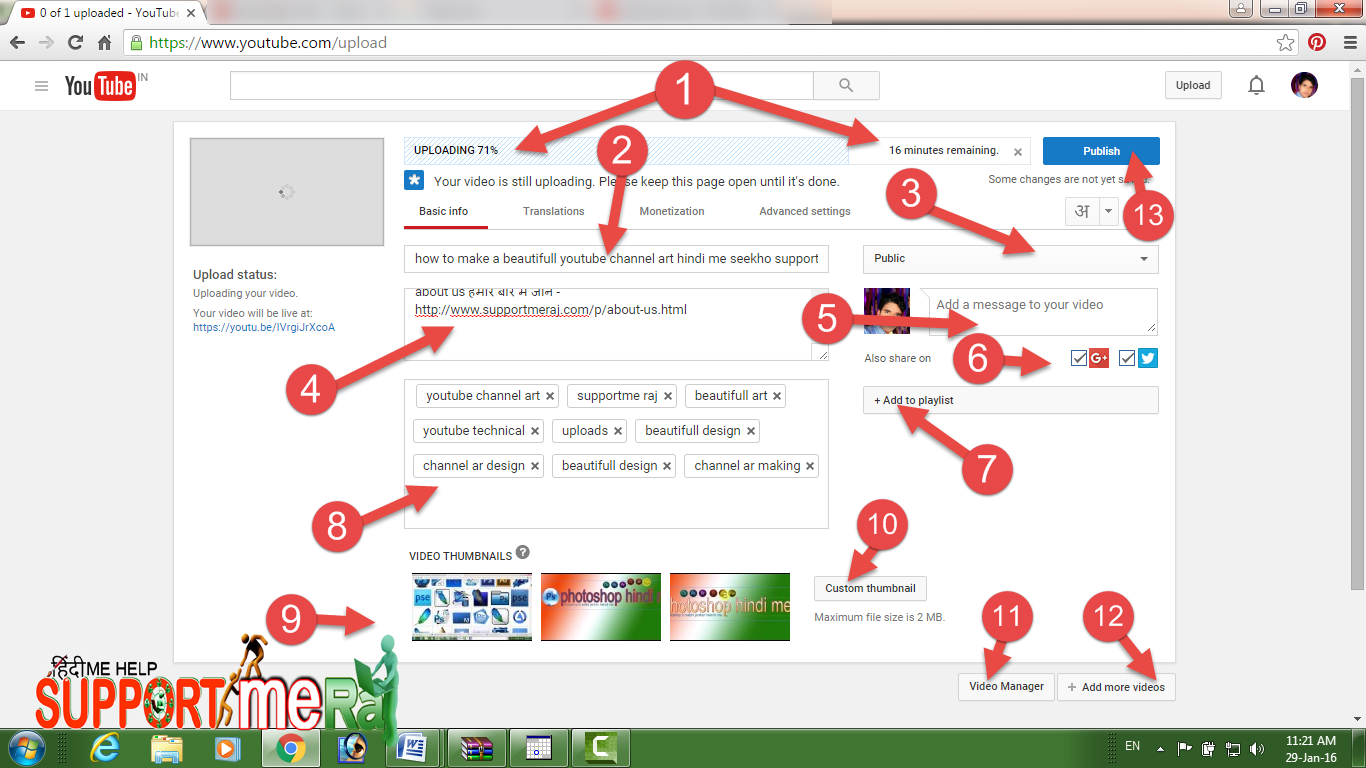
Task: Click the supportmeraj.com about-us link in description
Action: 551,309
